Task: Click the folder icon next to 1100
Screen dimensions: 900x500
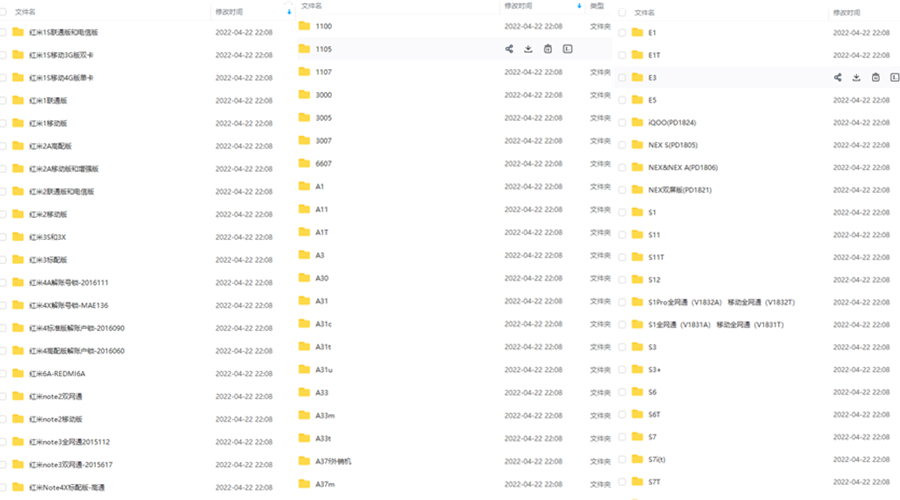Action: tap(304, 26)
